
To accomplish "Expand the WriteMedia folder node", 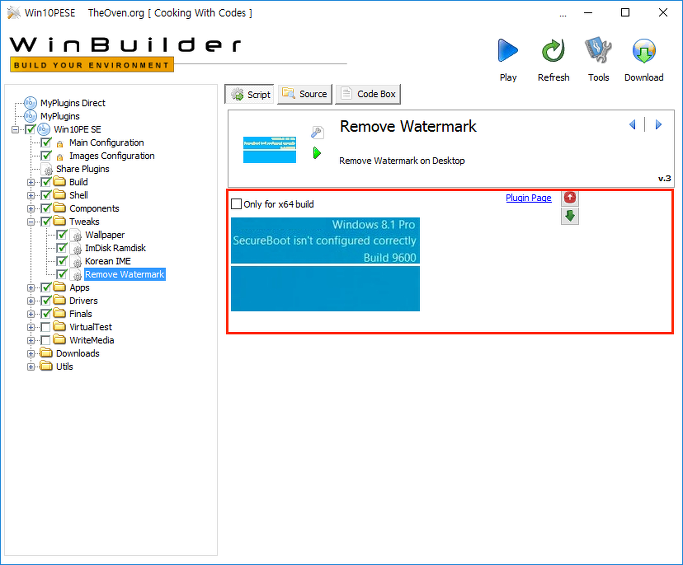I will pos(31,340).
